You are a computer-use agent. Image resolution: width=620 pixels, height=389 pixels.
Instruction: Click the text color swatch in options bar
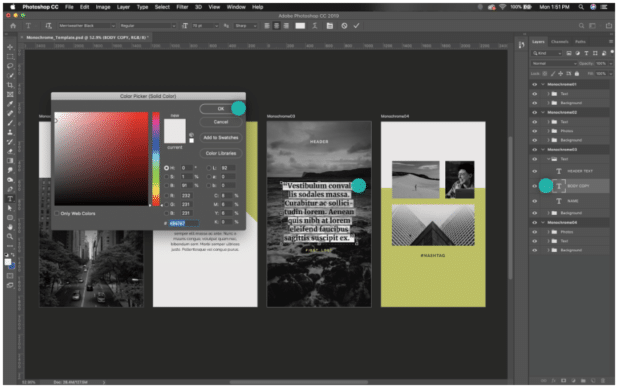301,26
